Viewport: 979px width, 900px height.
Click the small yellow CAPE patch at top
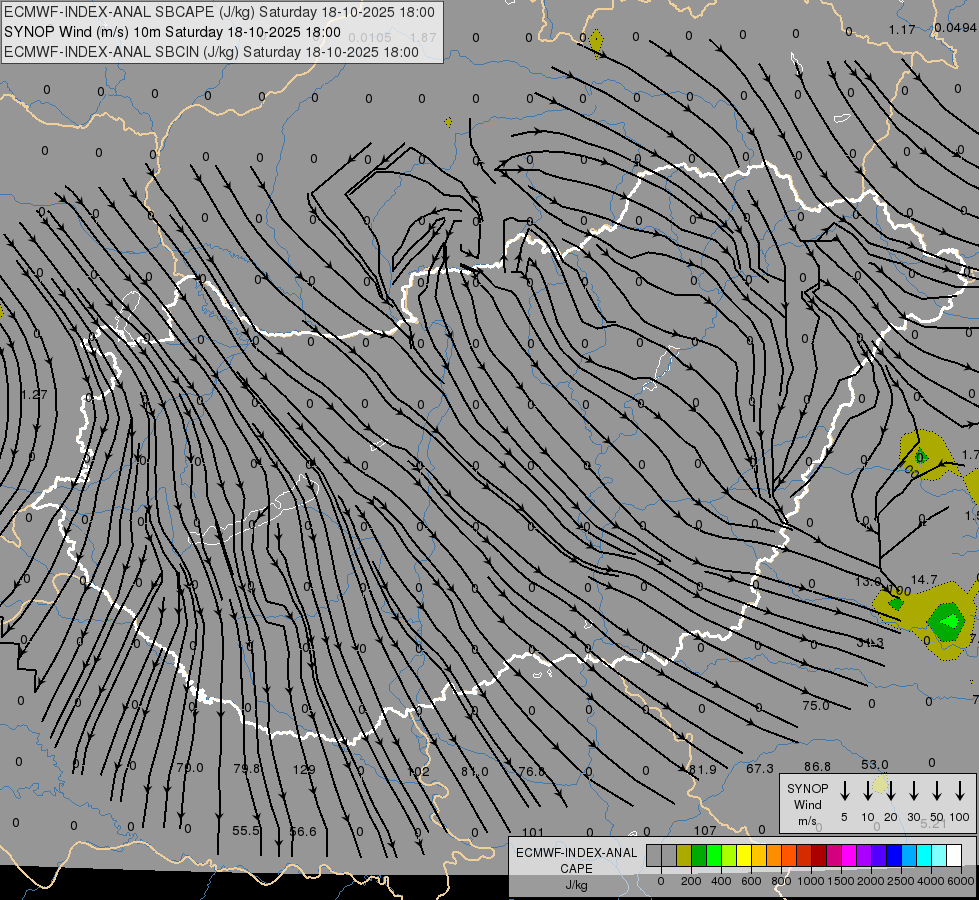tap(596, 41)
